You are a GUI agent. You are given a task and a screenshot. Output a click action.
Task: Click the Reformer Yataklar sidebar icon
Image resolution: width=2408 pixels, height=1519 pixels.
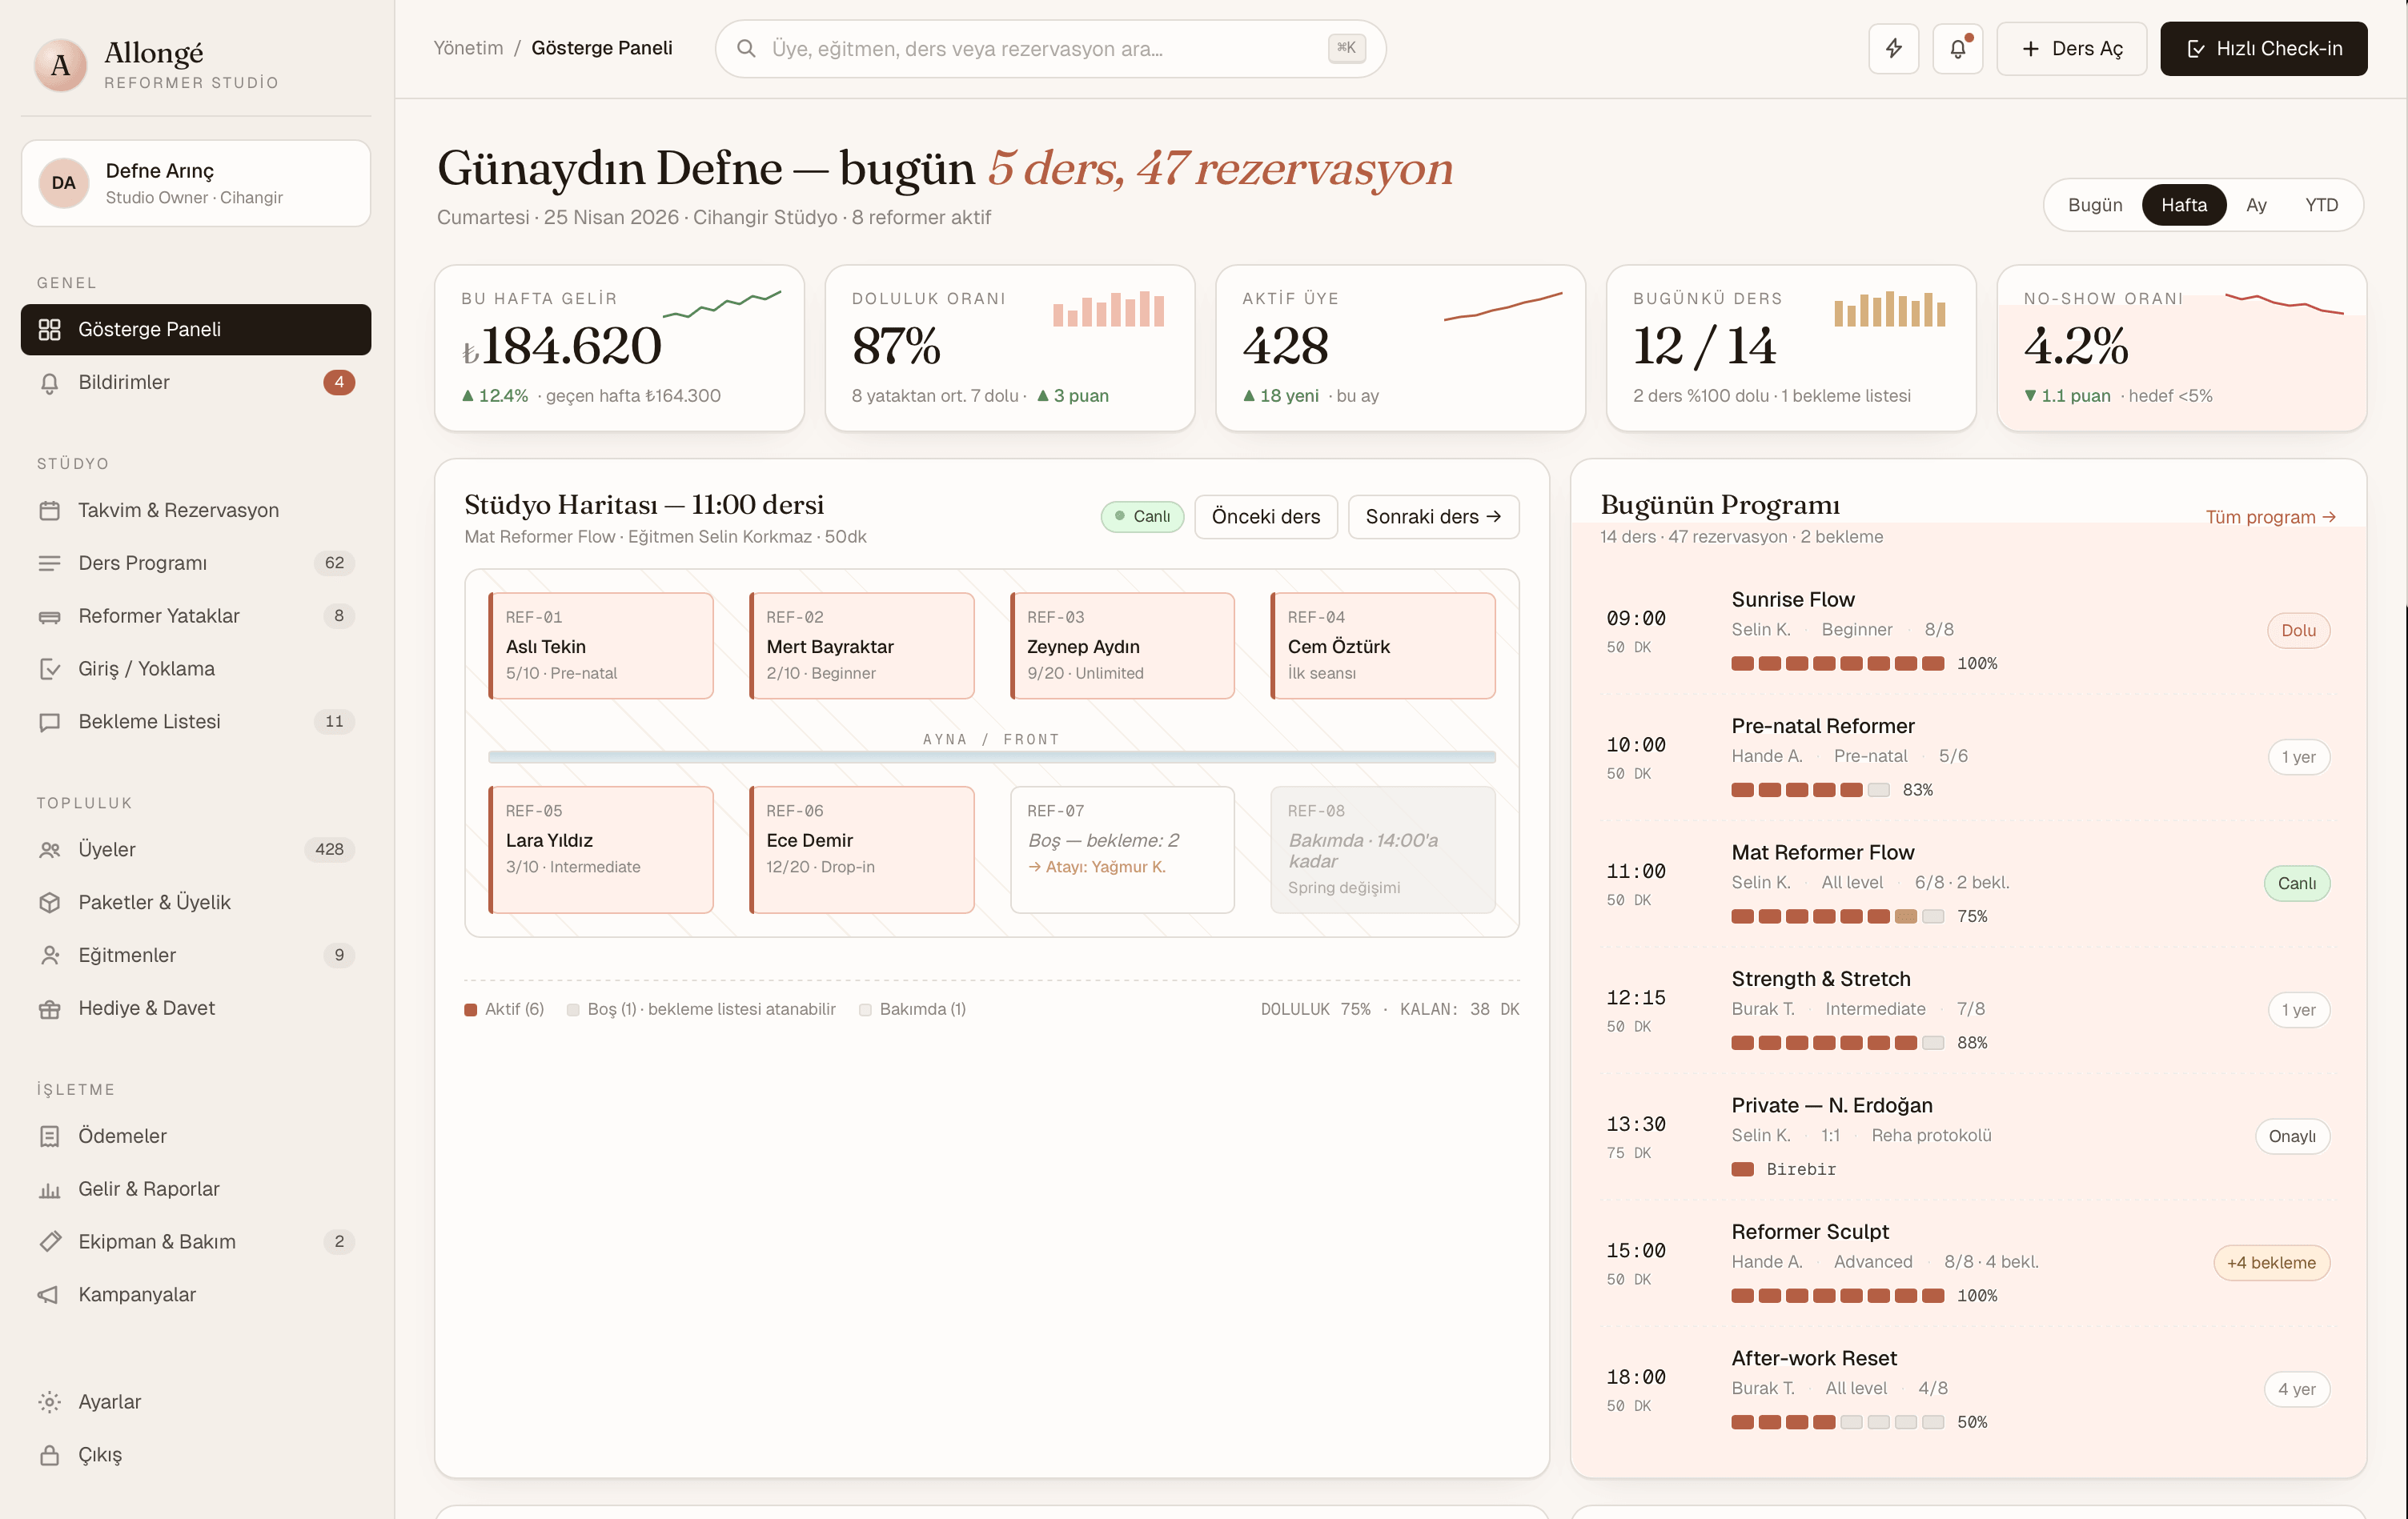(x=49, y=616)
